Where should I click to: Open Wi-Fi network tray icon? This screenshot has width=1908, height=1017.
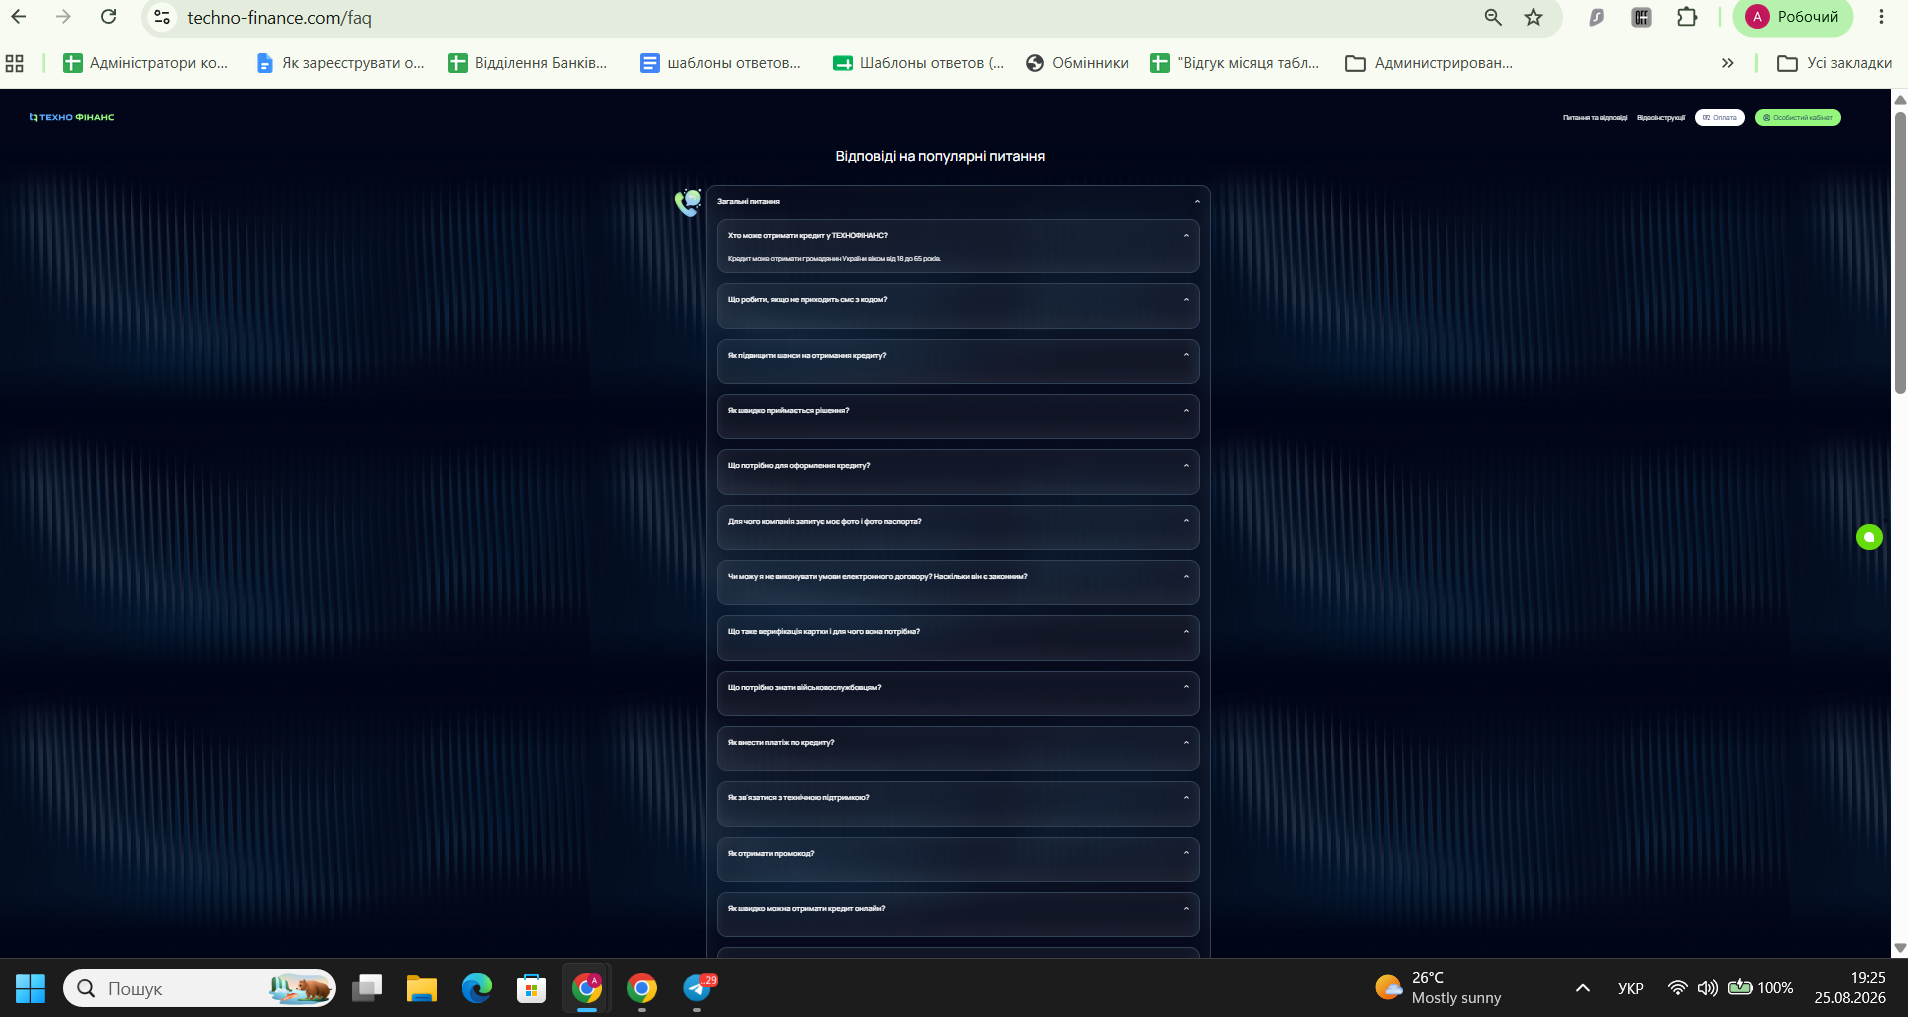pyautogui.click(x=1677, y=988)
